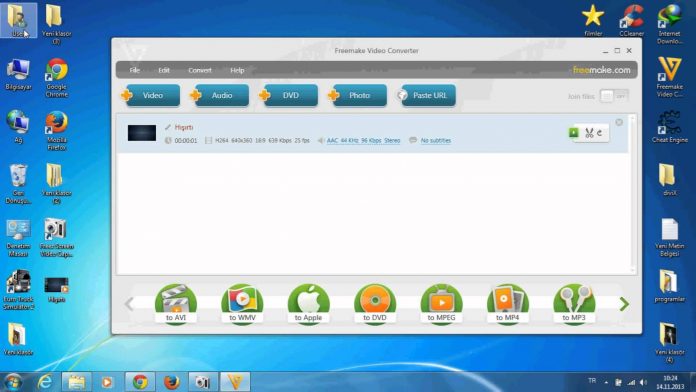Screen dimensions: 696x392
Task: Toggle the Join files switch
Action: pos(614,96)
